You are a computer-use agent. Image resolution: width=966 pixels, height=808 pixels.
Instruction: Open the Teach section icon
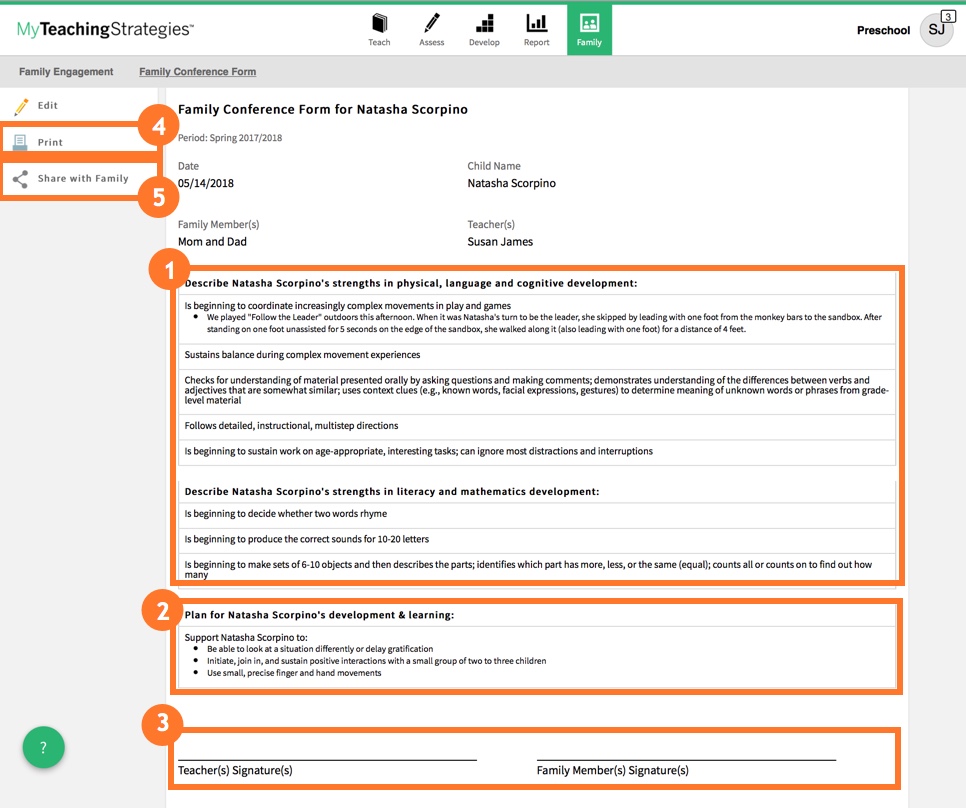pos(380,22)
